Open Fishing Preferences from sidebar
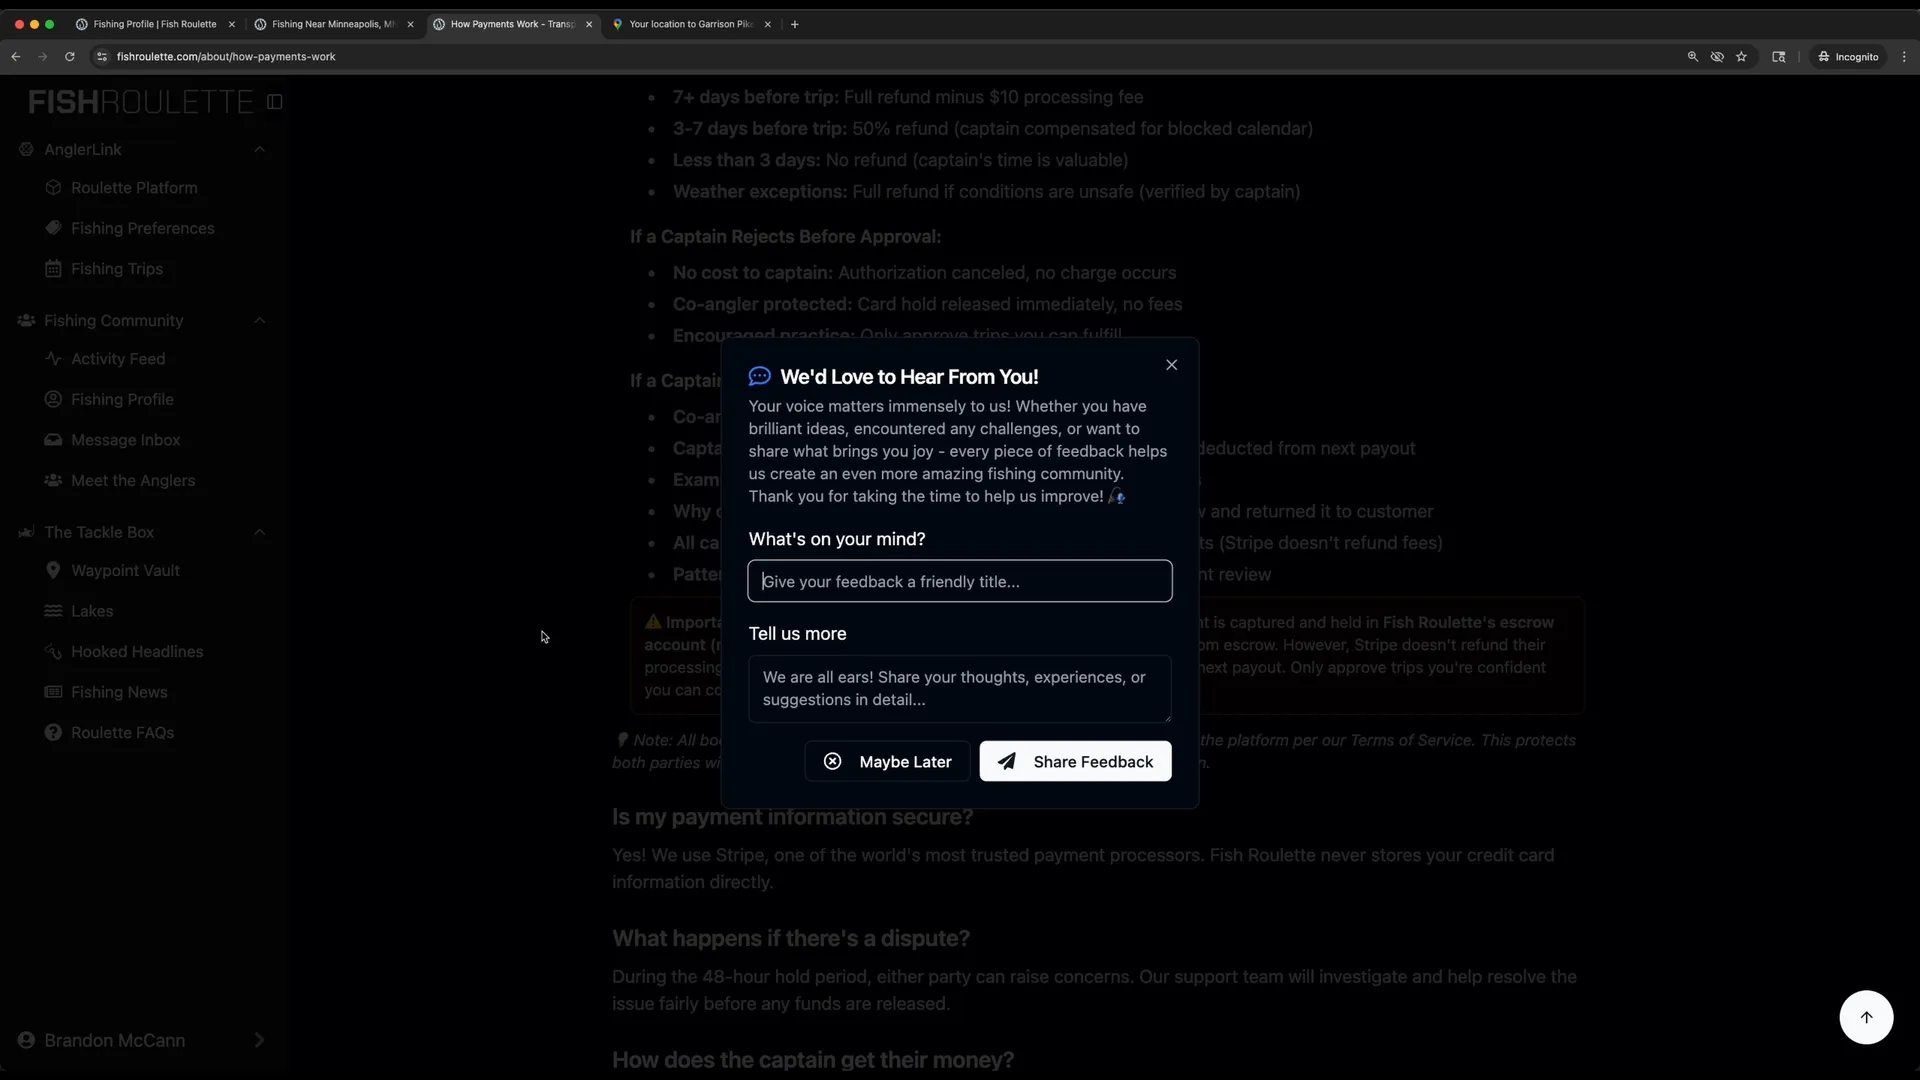The height and width of the screenshot is (1080, 1920). tap(143, 228)
